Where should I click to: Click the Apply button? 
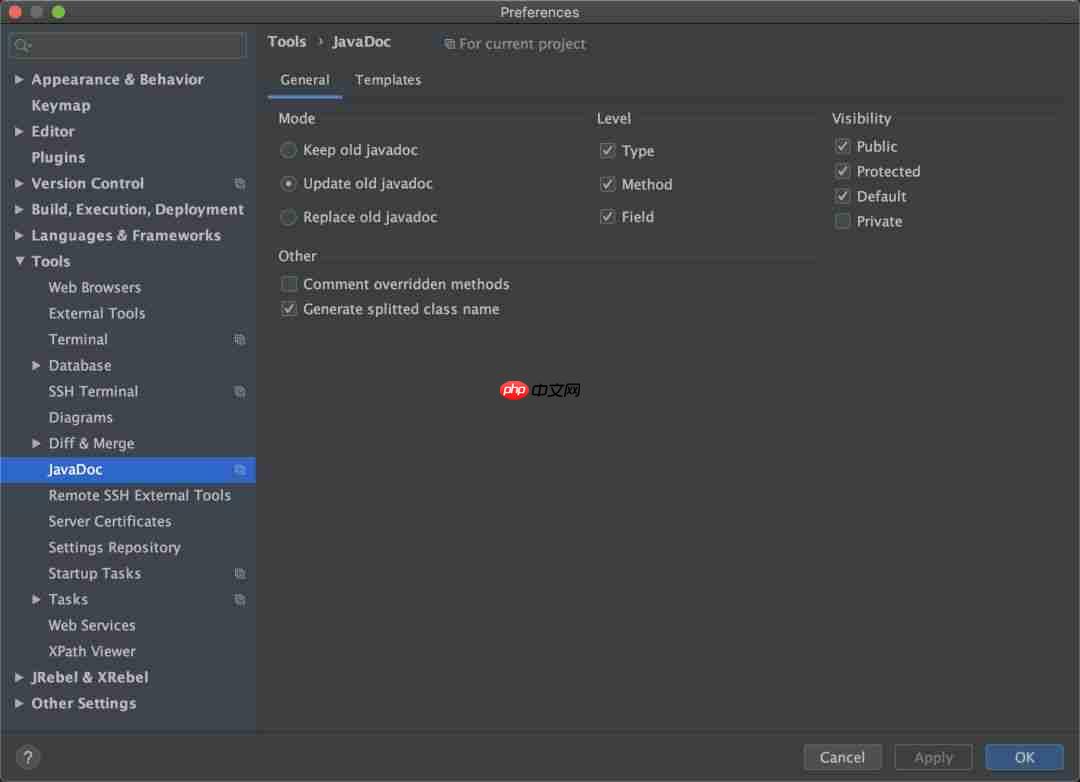933,757
